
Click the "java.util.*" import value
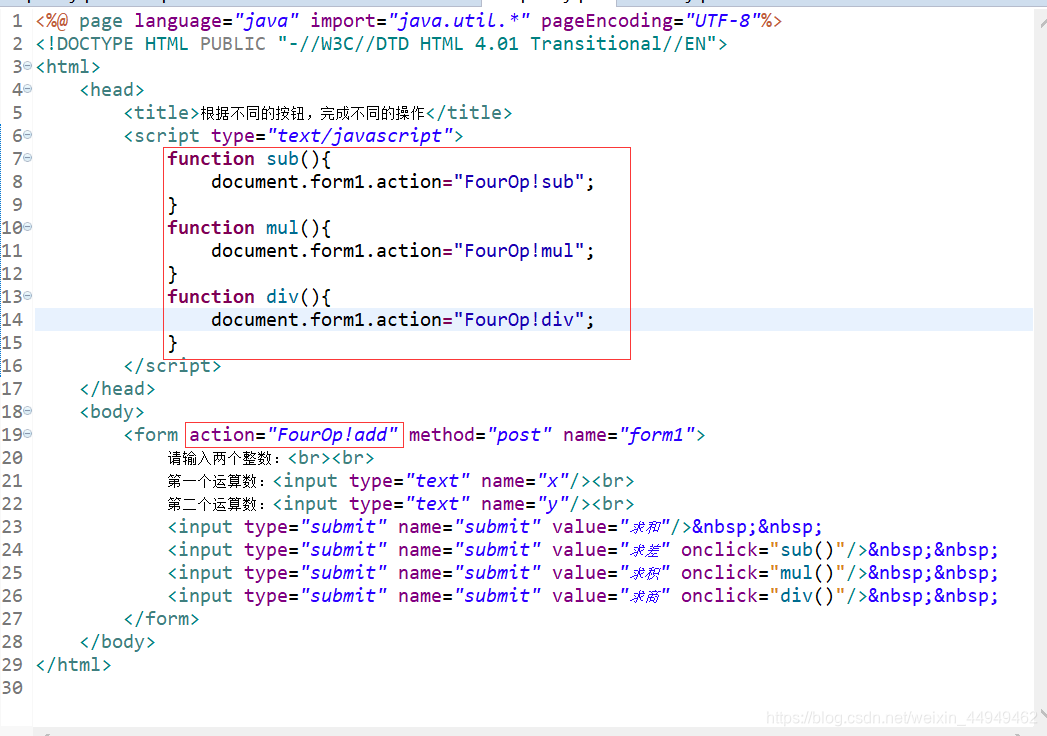click(x=459, y=21)
